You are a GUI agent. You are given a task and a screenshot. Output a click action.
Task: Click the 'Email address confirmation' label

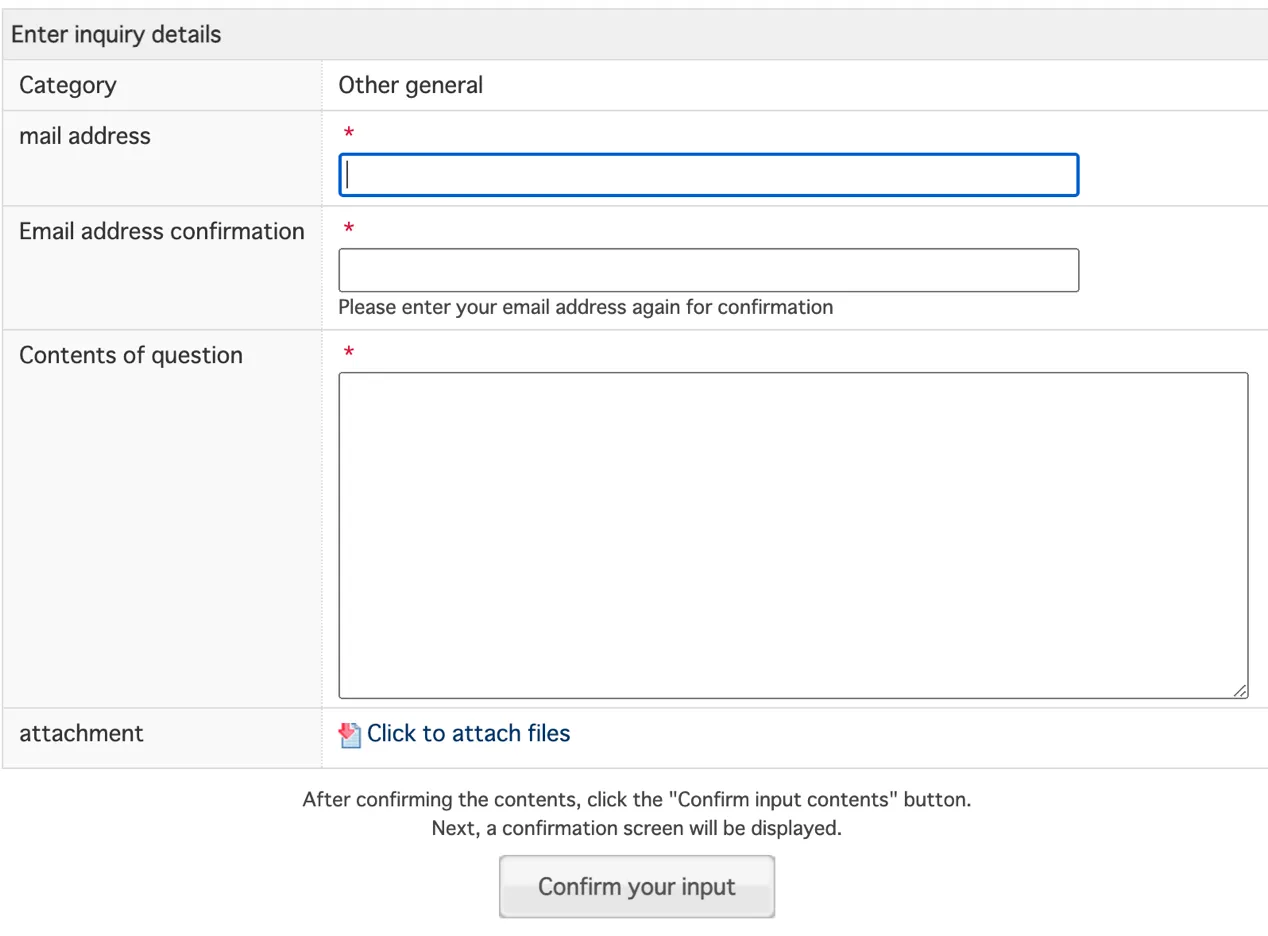[162, 232]
